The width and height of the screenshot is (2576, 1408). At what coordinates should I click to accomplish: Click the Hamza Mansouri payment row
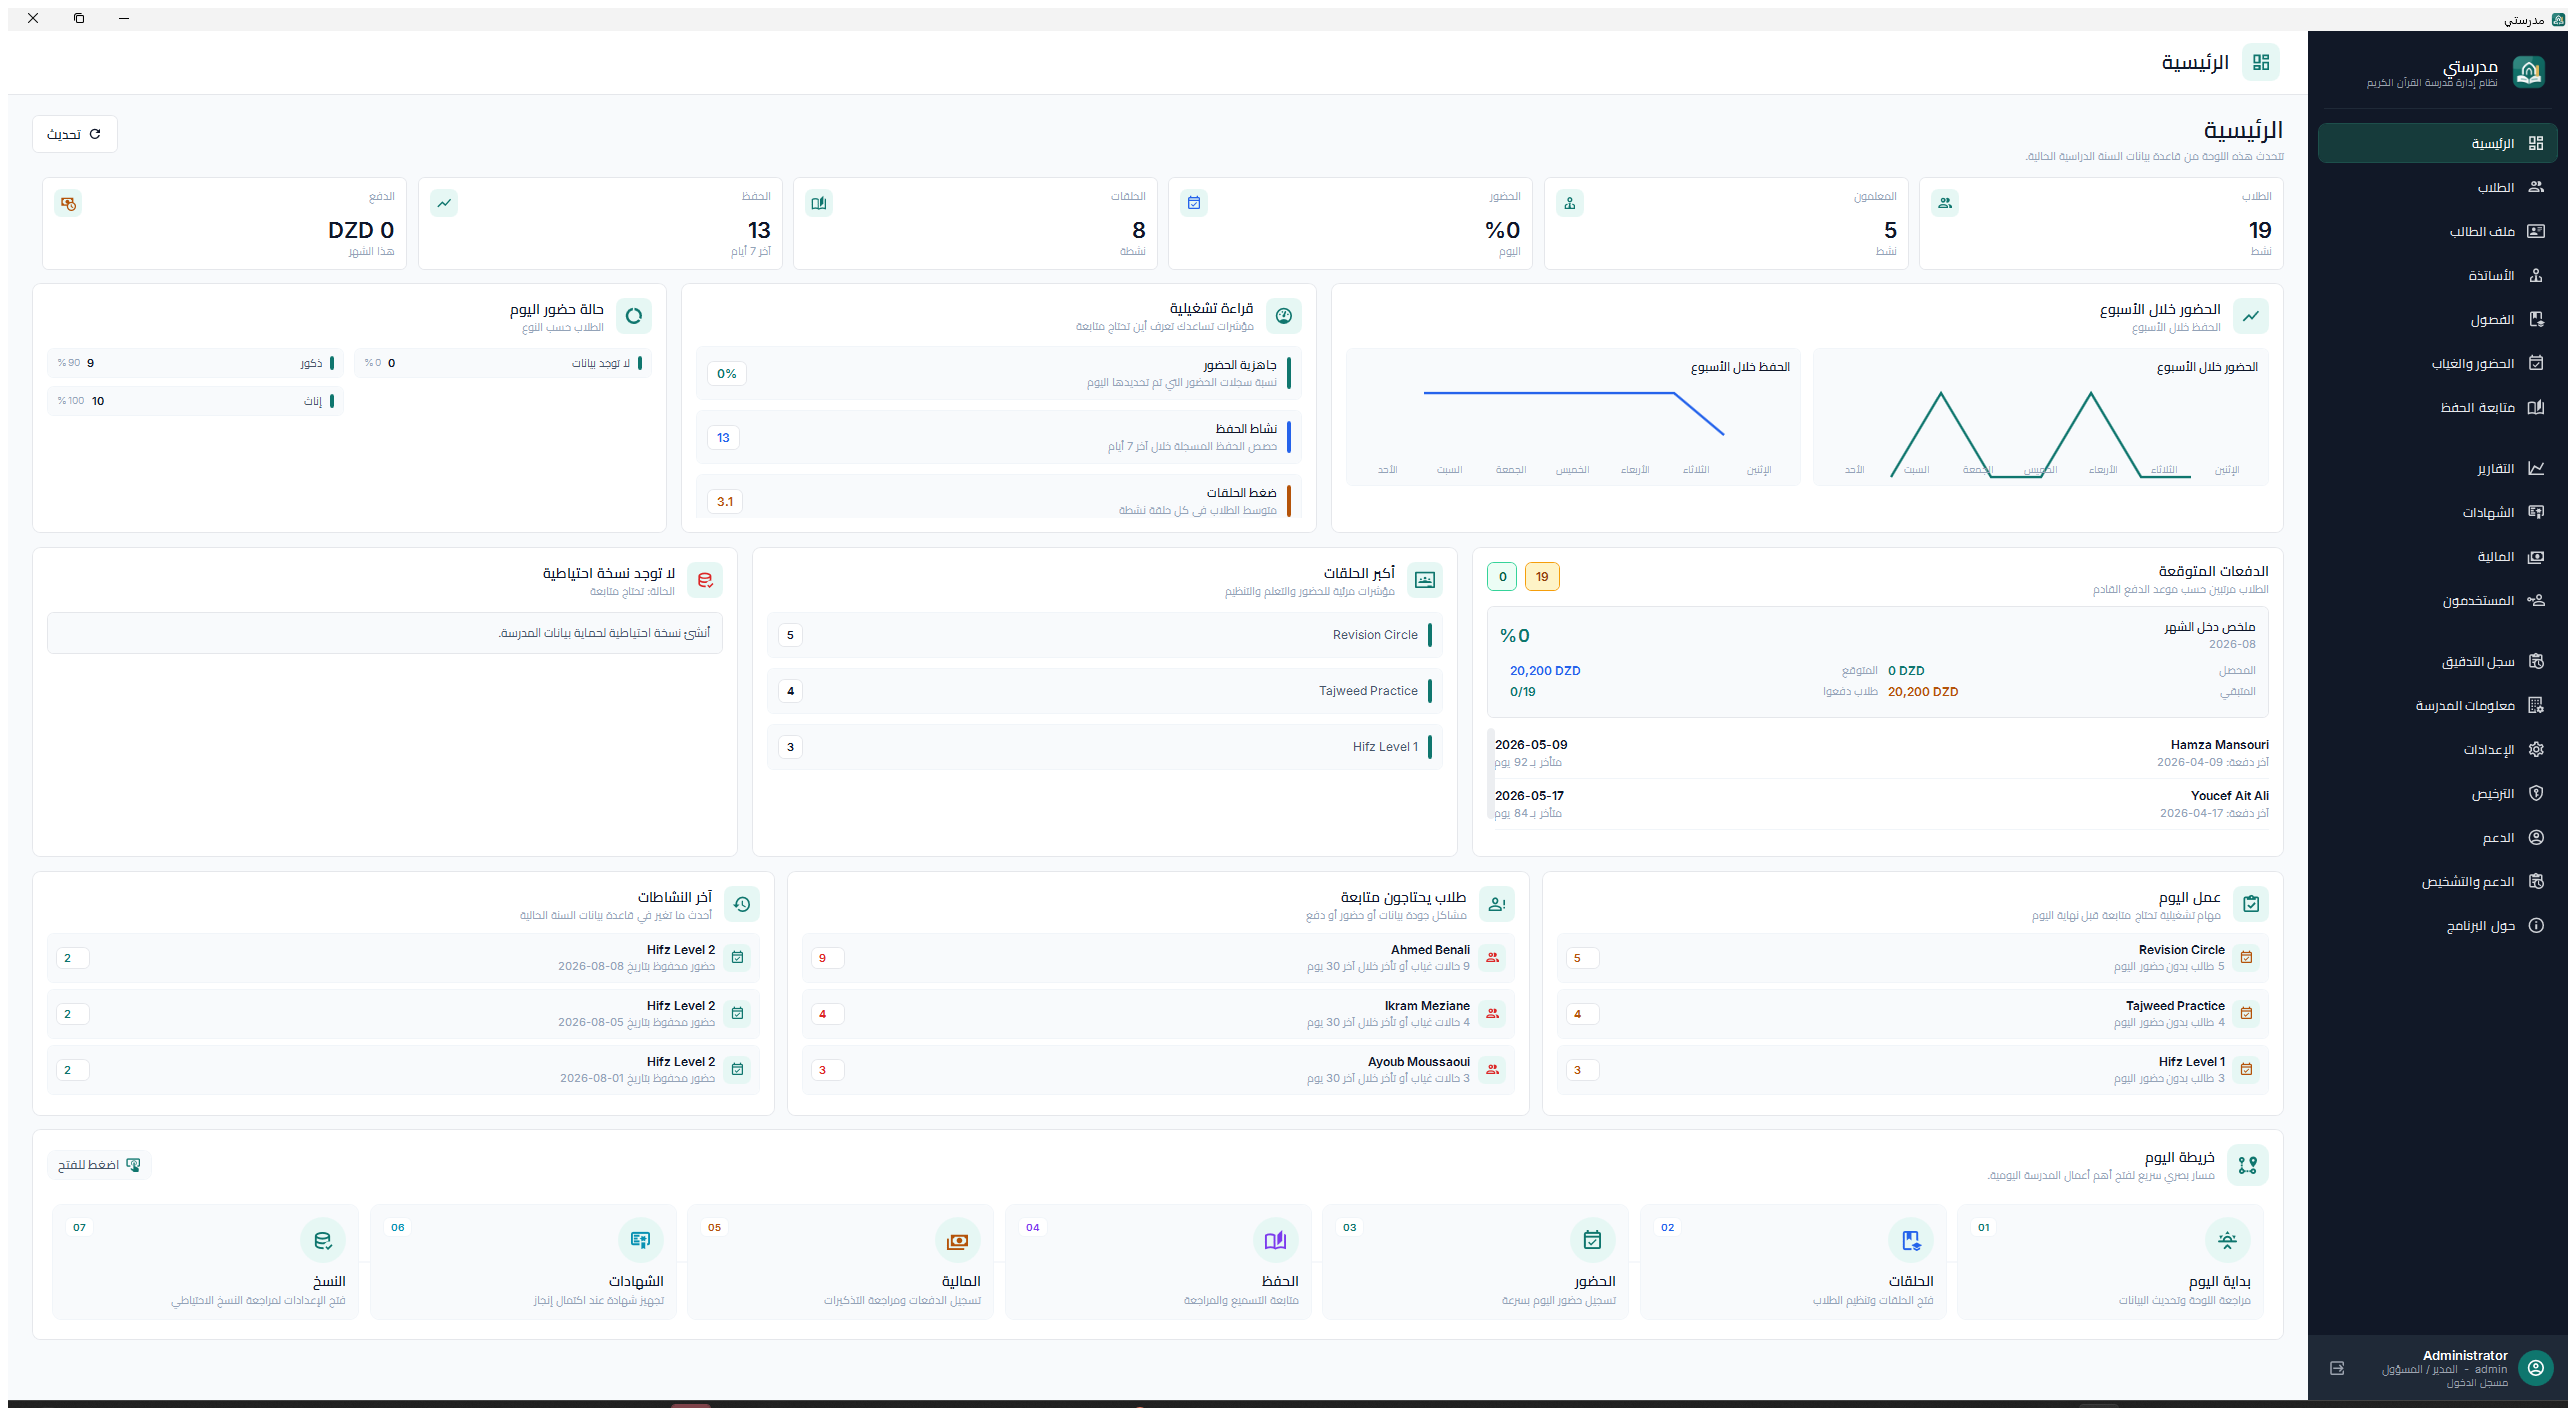[1880, 753]
